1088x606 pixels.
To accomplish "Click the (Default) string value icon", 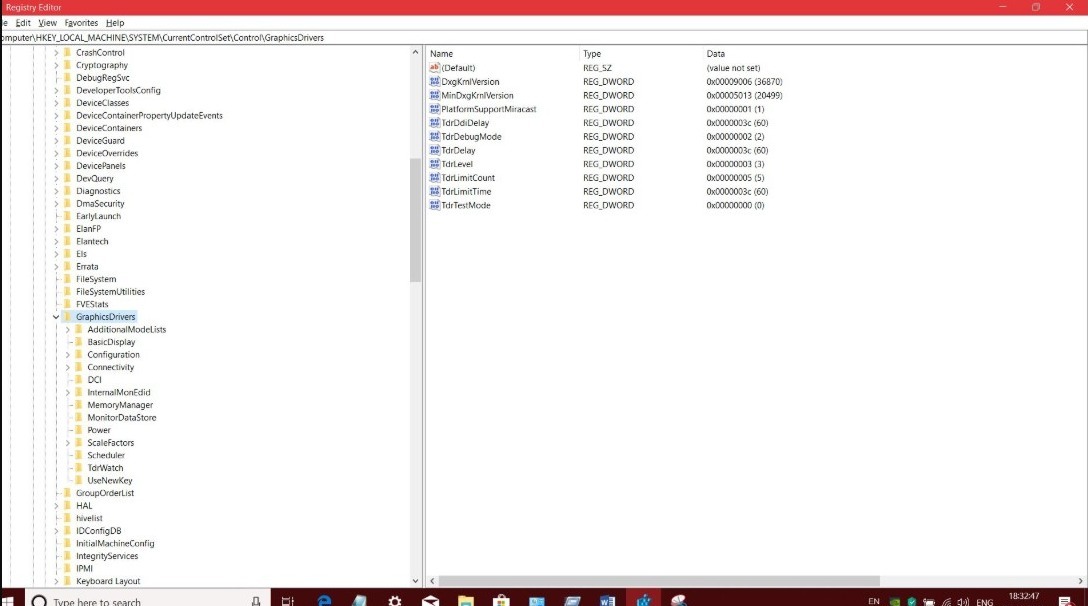I will pos(434,68).
